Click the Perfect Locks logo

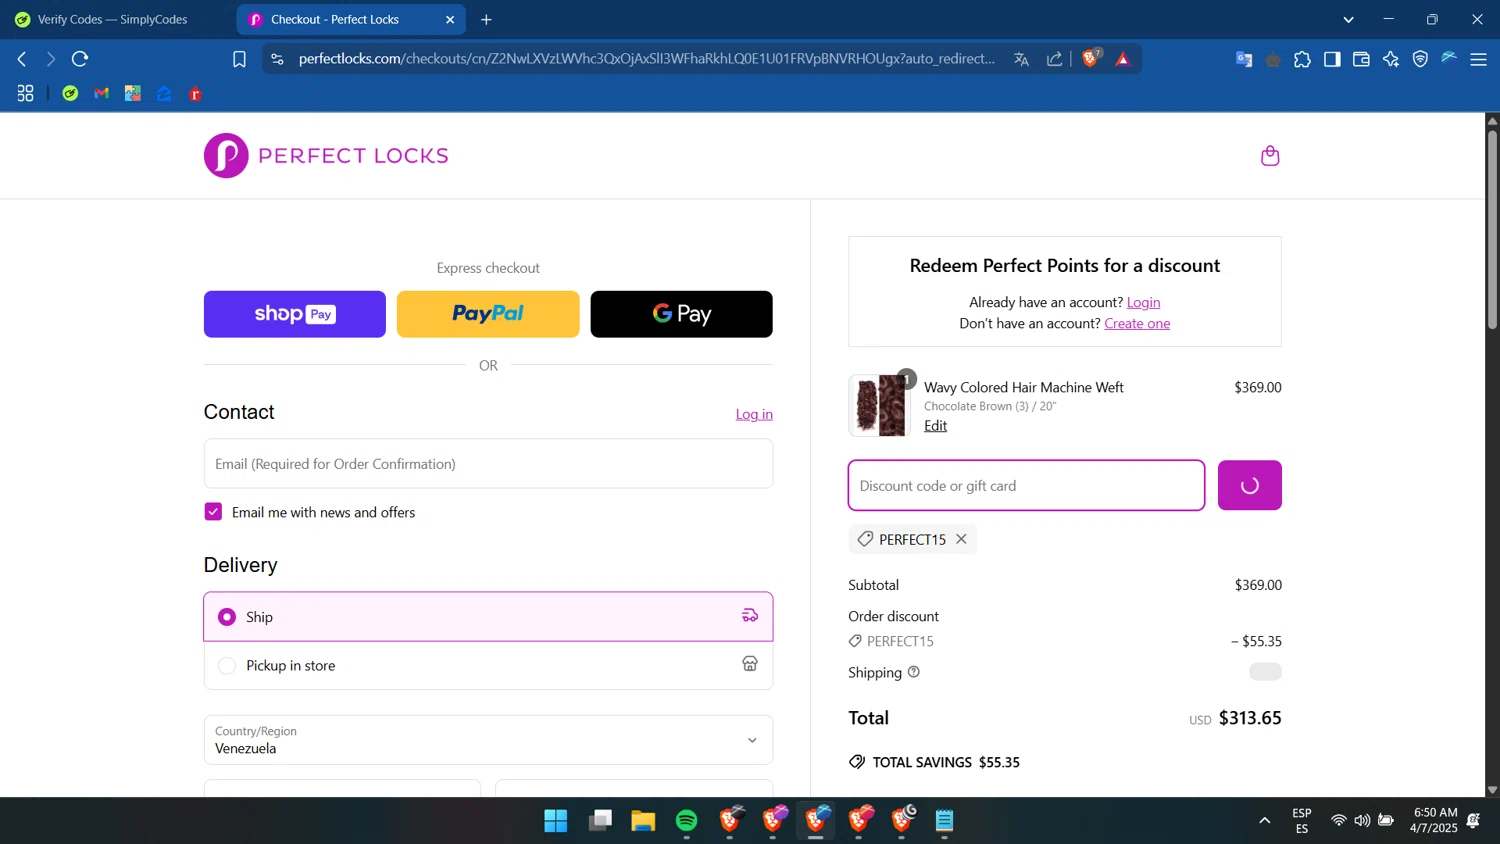[326, 156]
